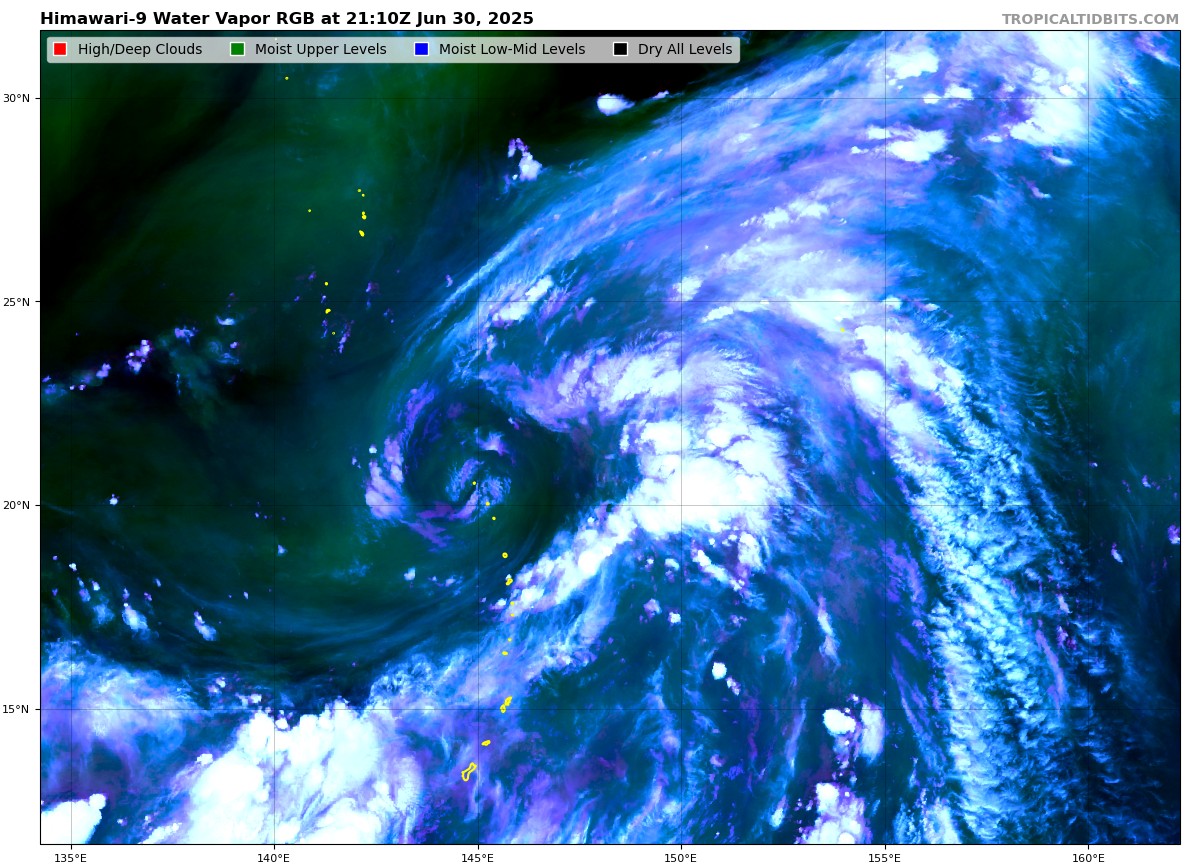Click the blue Moist Low-Mid Levels swatch
This screenshot has width=1200, height=867.
[x=421, y=49]
